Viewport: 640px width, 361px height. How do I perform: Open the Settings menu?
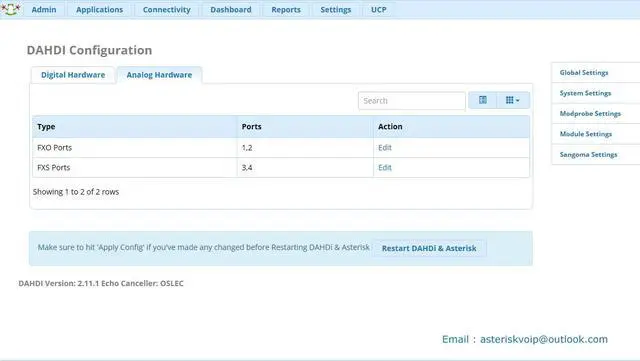point(336,9)
